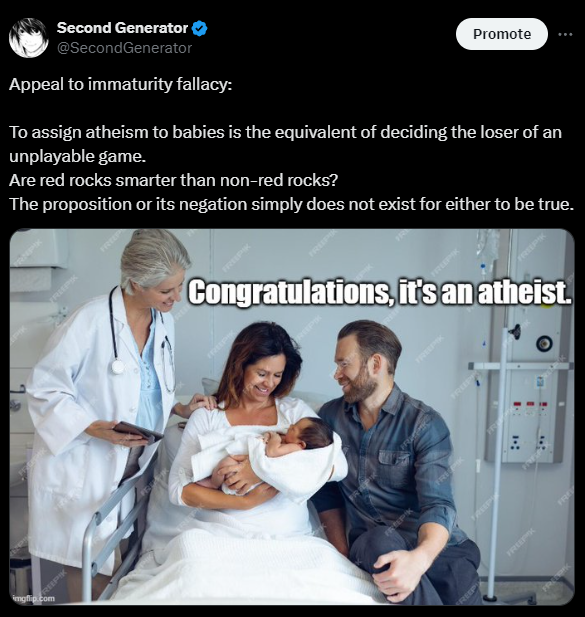Click the Promote button

[x=502, y=34]
